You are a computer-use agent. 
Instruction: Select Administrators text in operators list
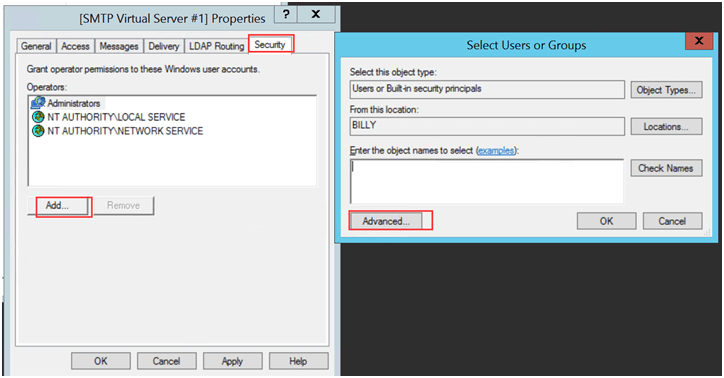click(x=74, y=103)
